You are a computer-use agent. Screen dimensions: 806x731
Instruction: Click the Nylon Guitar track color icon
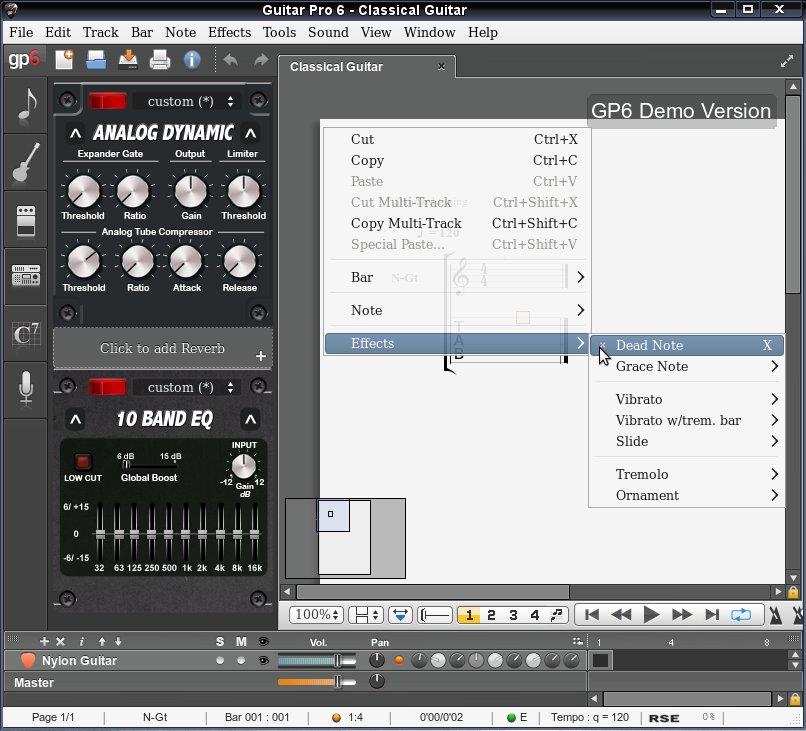[x=28, y=660]
